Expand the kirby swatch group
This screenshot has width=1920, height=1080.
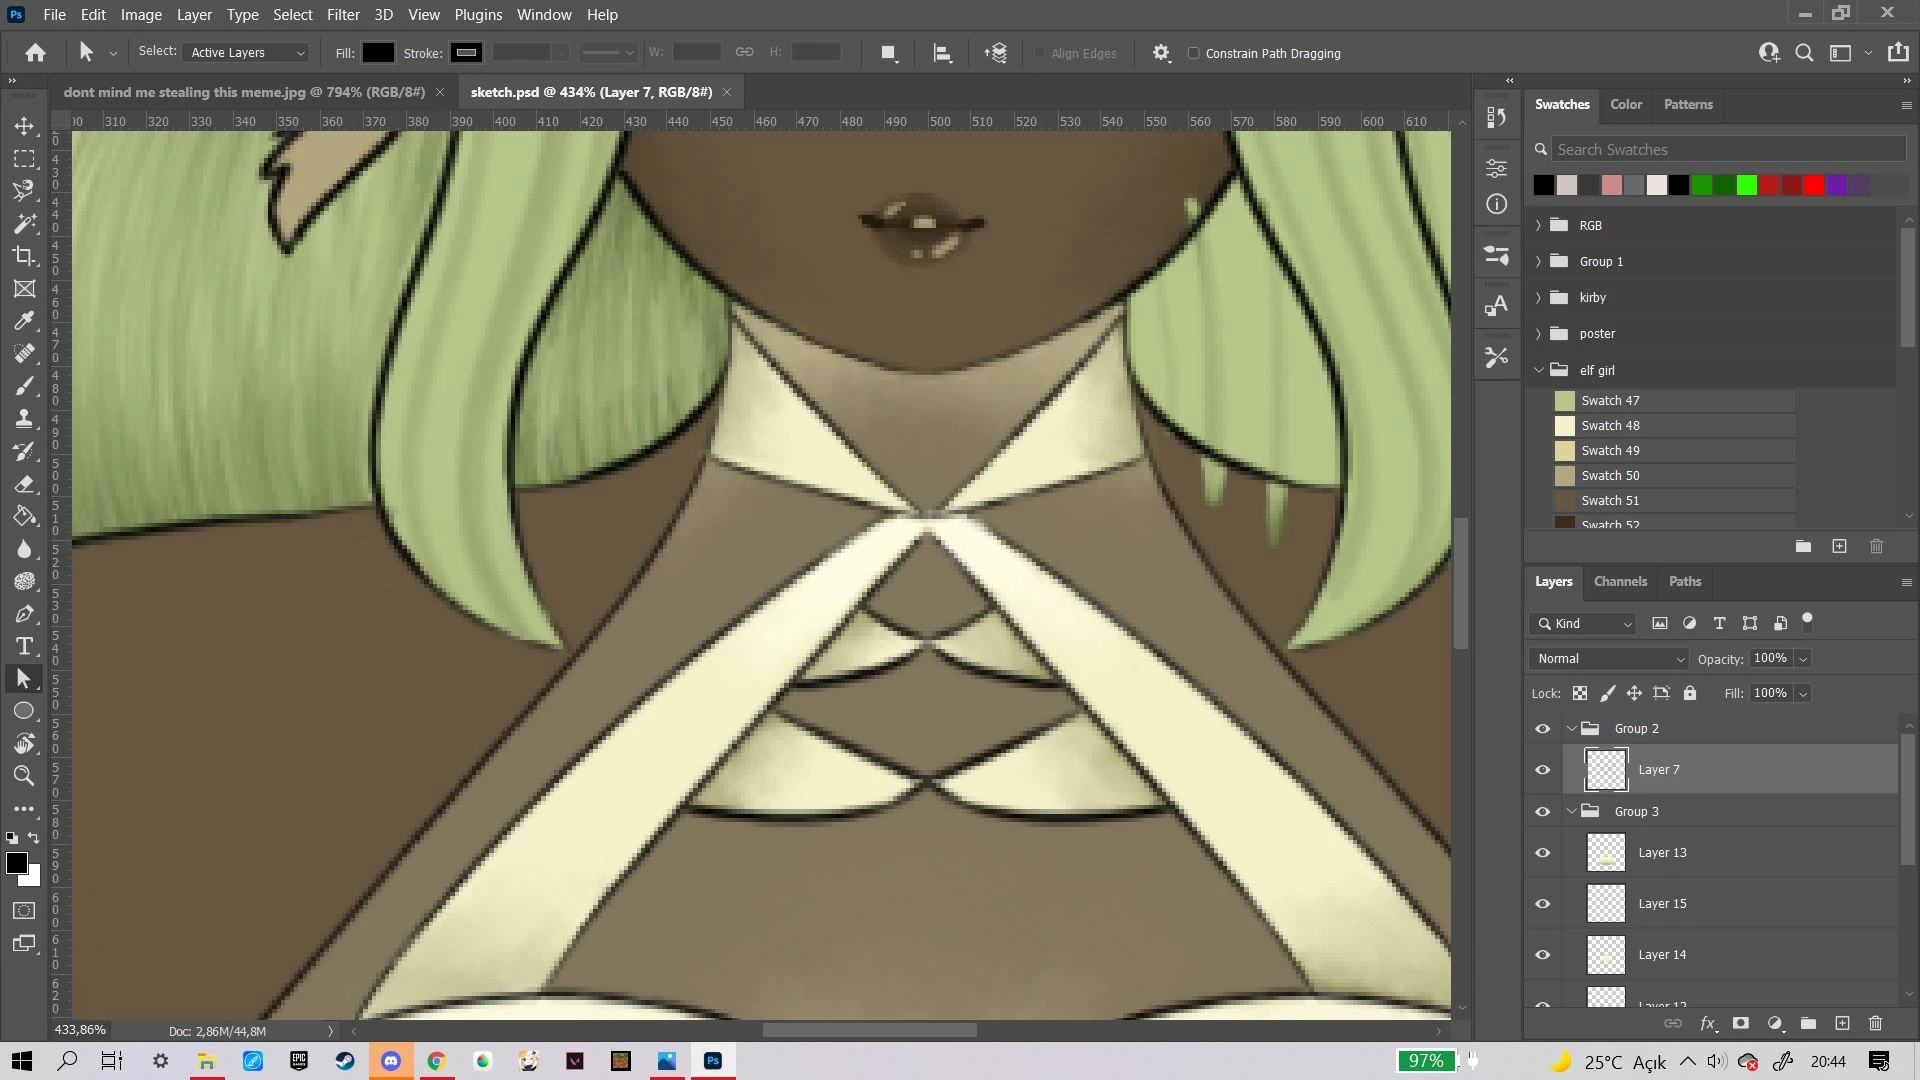(1538, 298)
